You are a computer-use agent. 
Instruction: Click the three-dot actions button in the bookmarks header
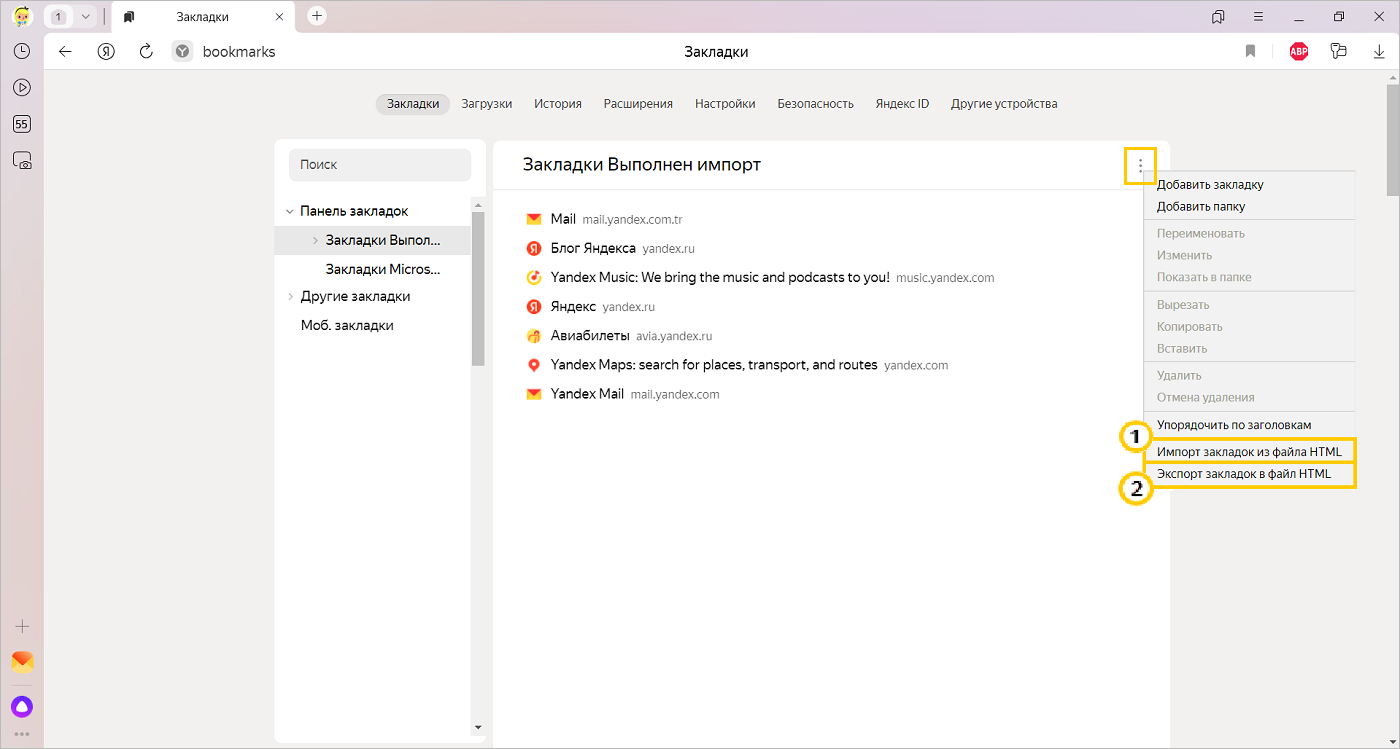pos(1140,166)
